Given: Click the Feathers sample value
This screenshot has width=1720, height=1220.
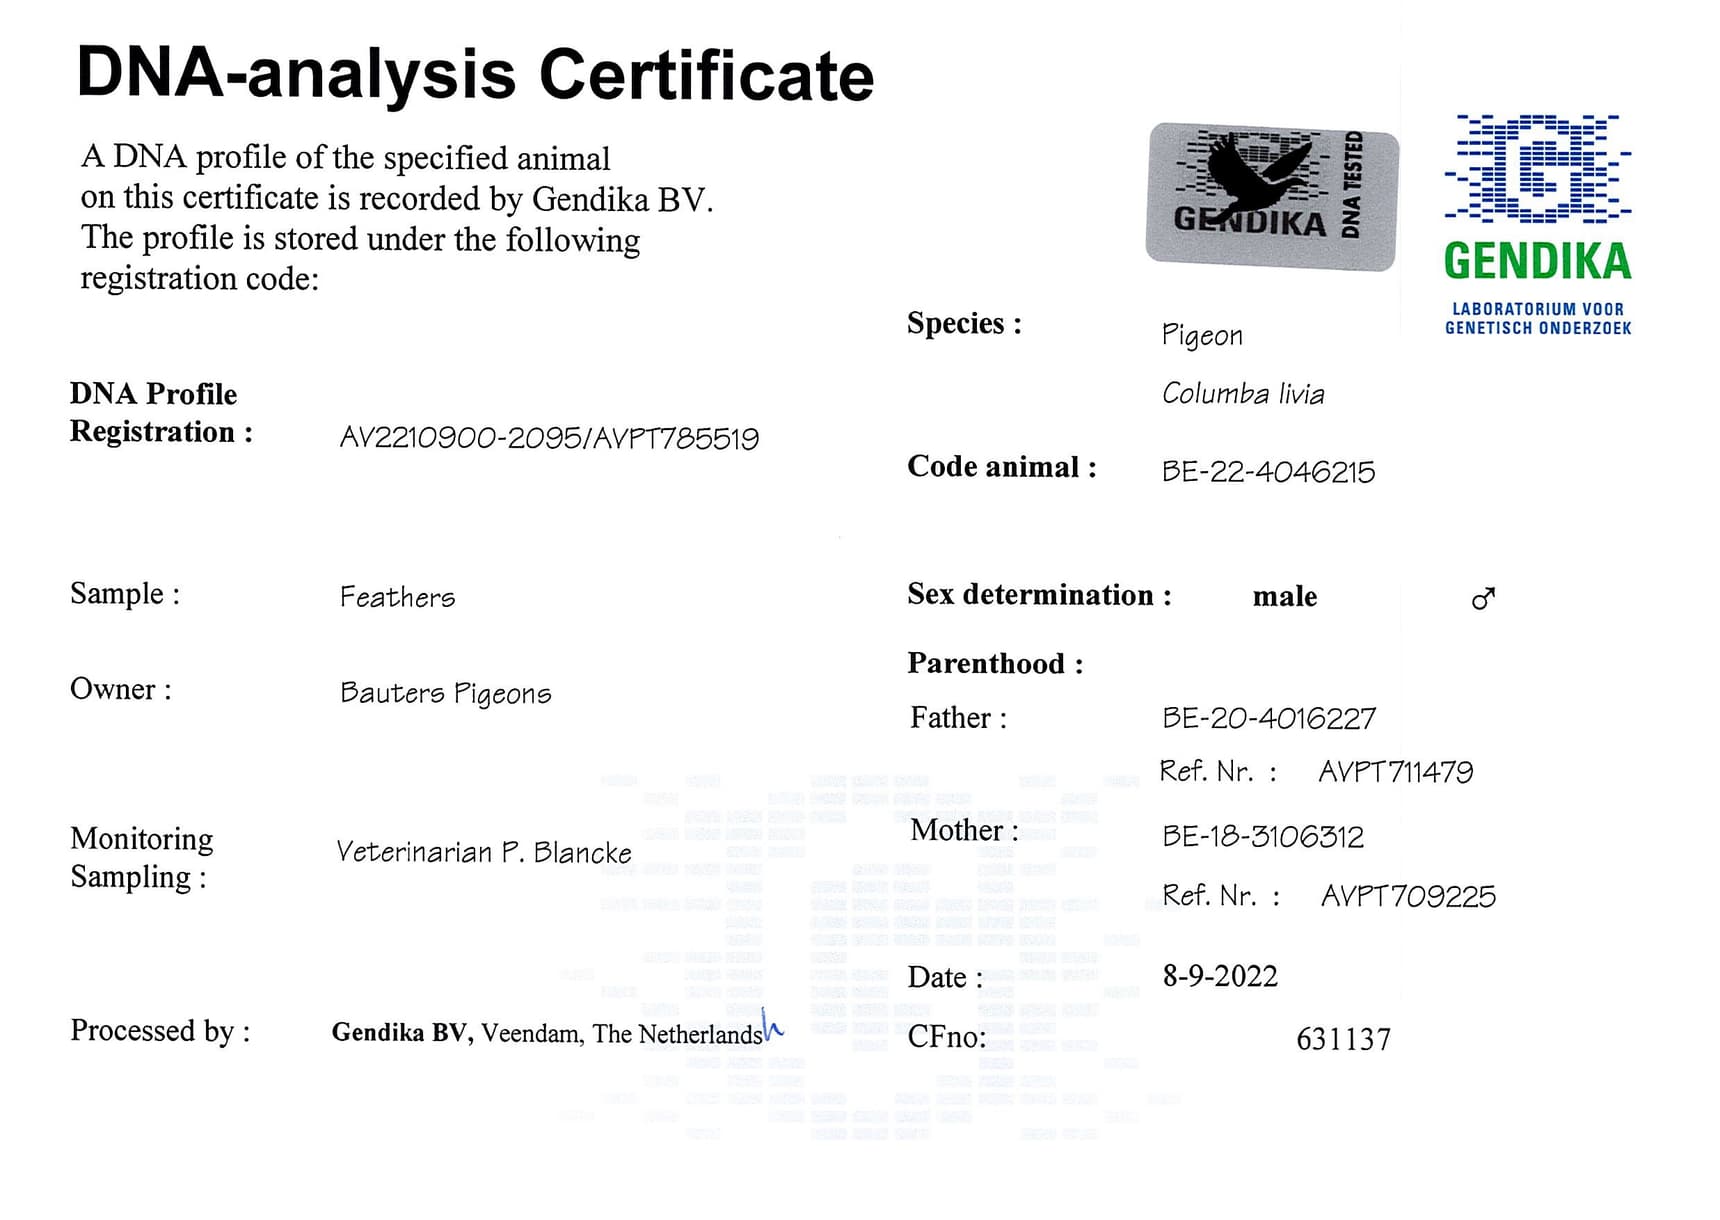Looking at the screenshot, I should (x=397, y=597).
